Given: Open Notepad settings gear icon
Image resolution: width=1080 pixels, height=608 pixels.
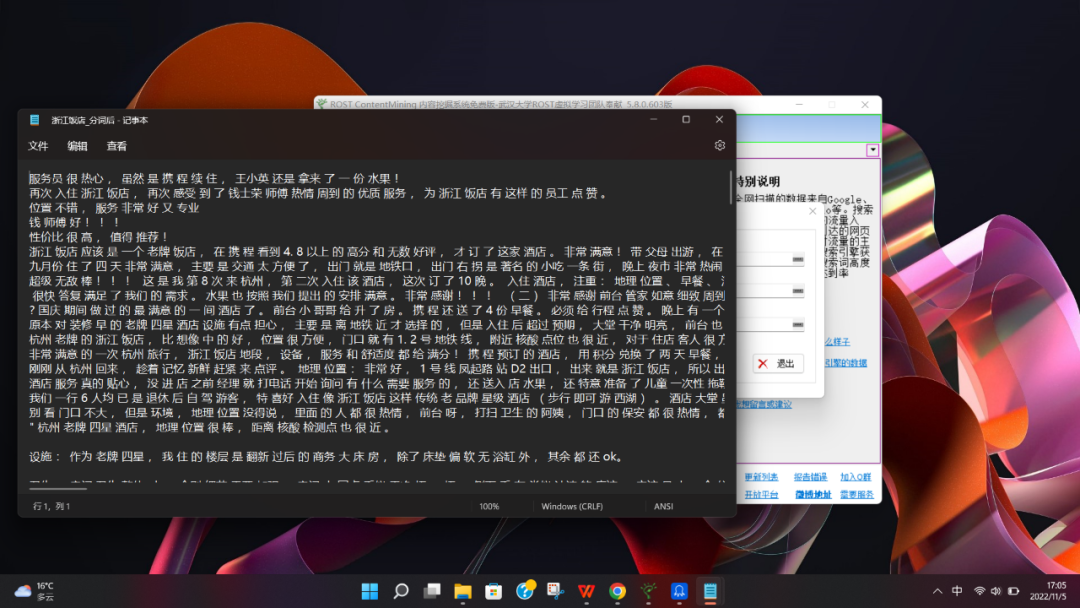Looking at the screenshot, I should [x=720, y=145].
